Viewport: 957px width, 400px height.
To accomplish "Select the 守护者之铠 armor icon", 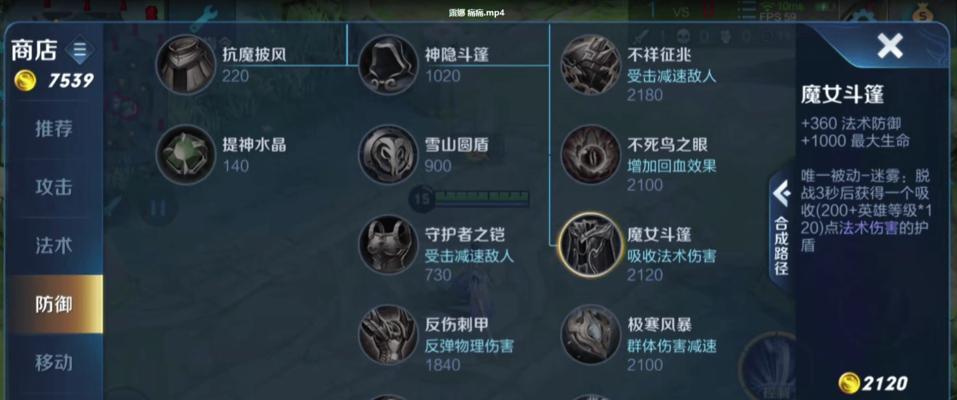I will [388, 244].
